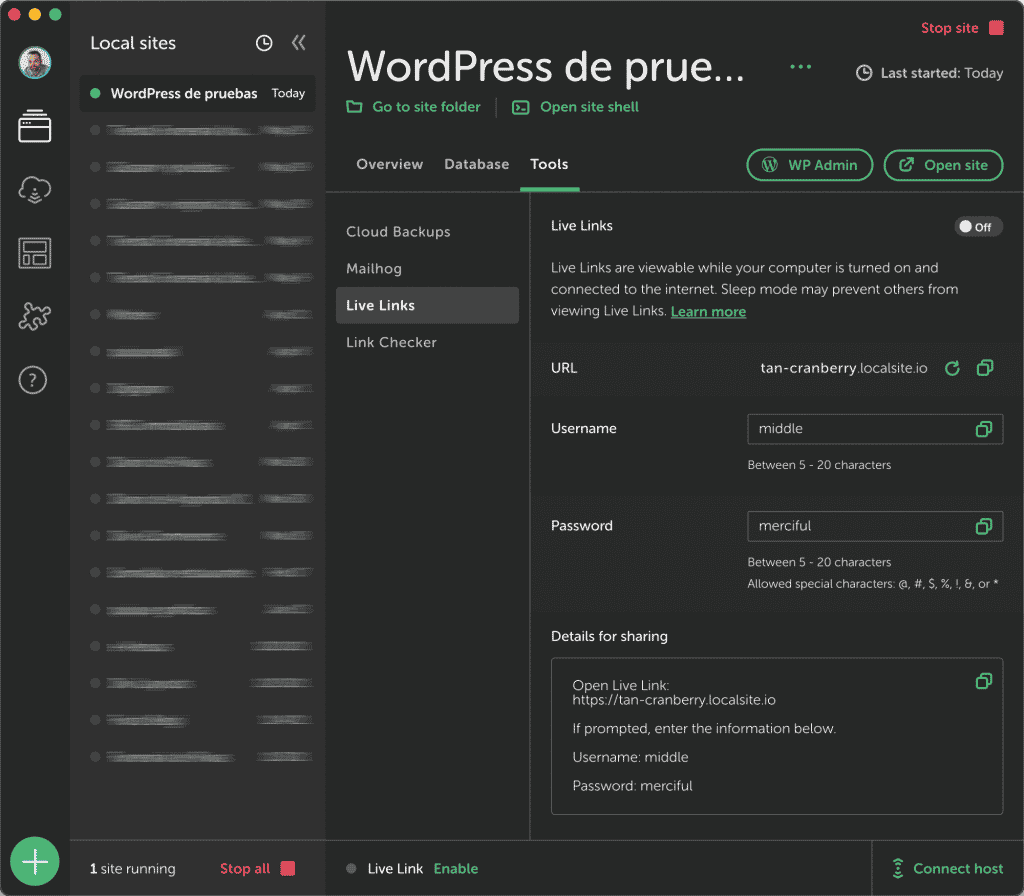Copy the Live Link URL
Image resolution: width=1024 pixels, height=896 pixels.
(x=985, y=368)
